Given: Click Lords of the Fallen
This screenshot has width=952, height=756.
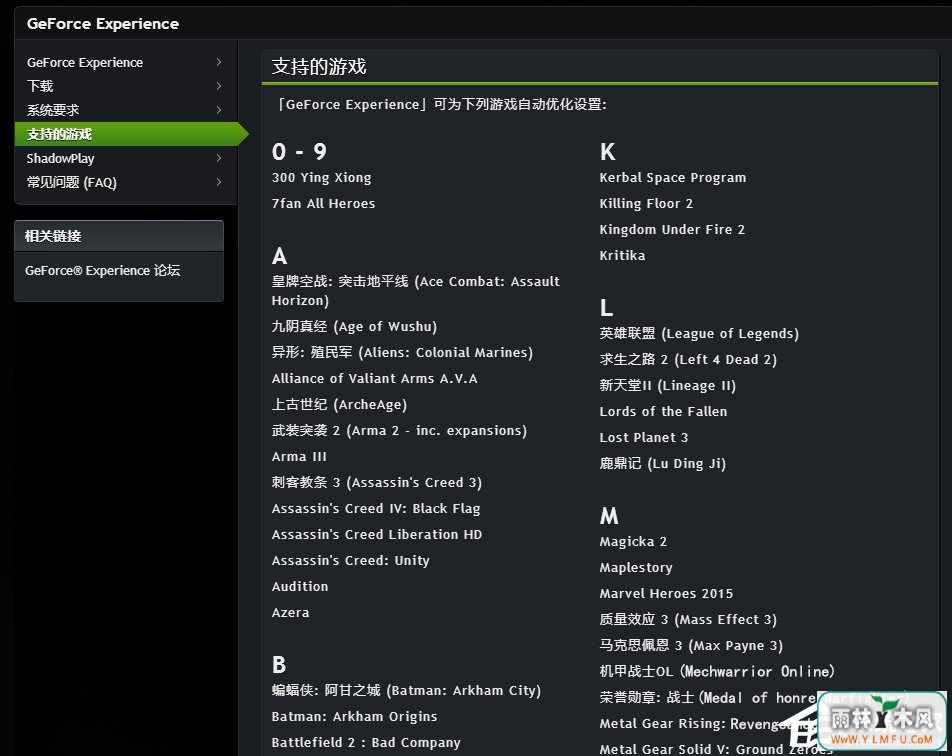Looking at the screenshot, I should pyautogui.click(x=663, y=412).
